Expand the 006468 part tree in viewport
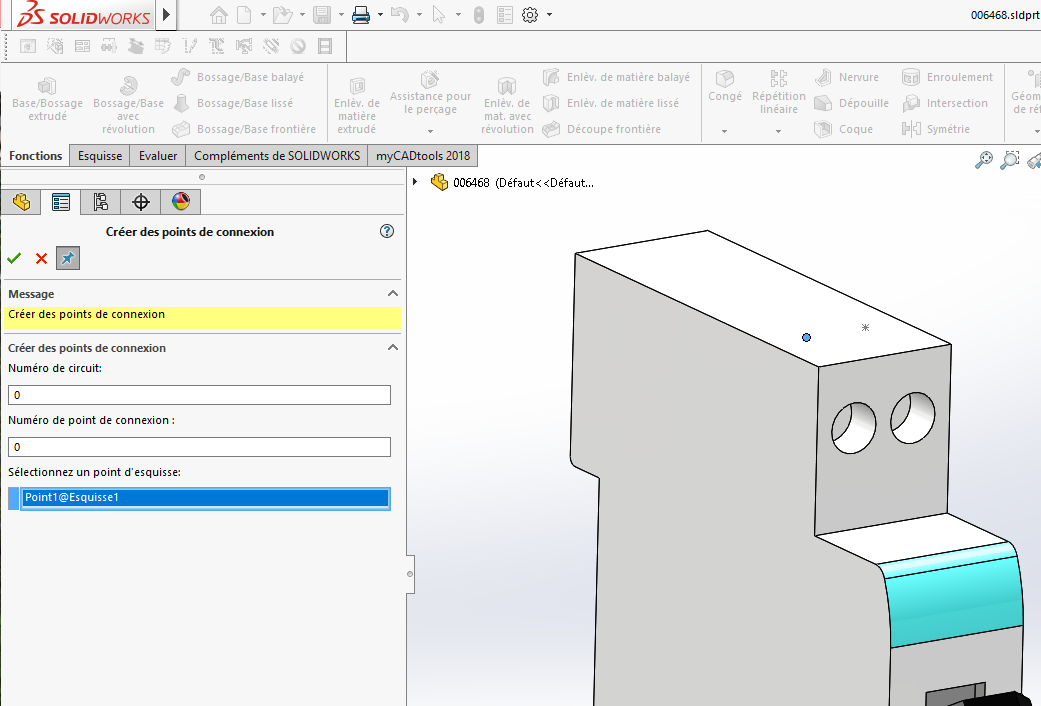 pos(415,181)
